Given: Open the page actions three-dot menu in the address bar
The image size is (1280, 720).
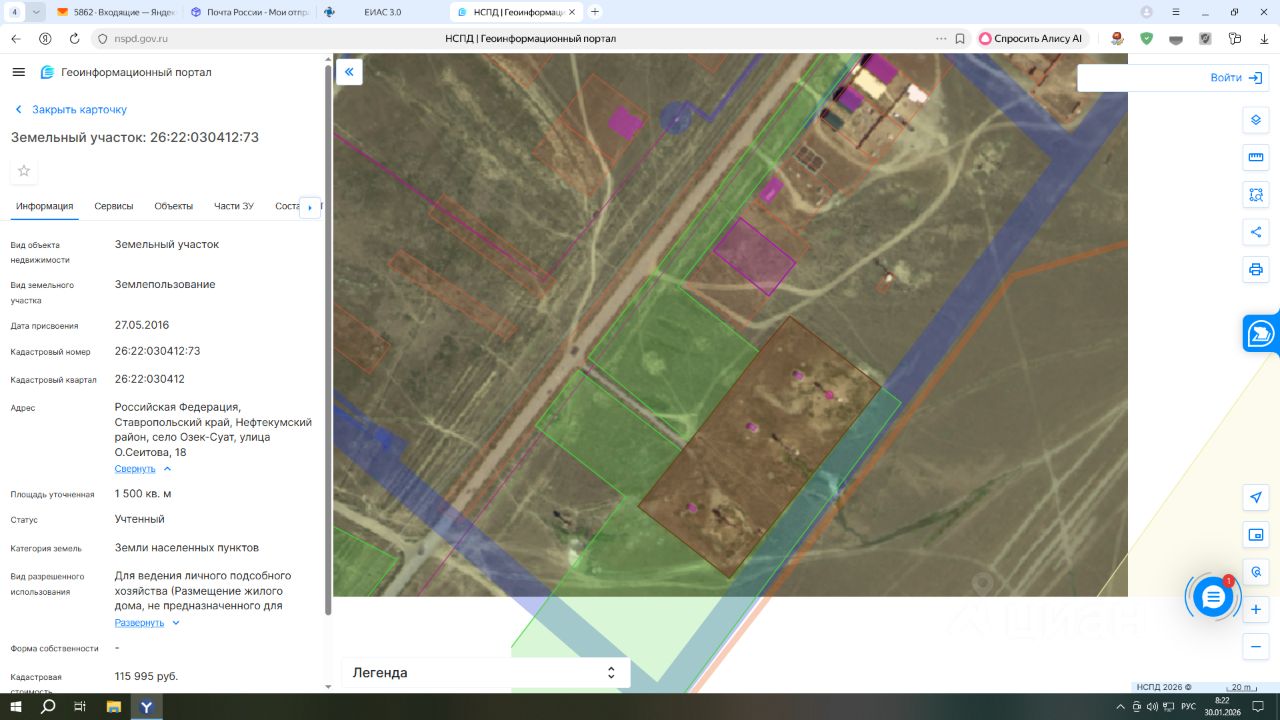Looking at the screenshot, I should [x=941, y=39].
